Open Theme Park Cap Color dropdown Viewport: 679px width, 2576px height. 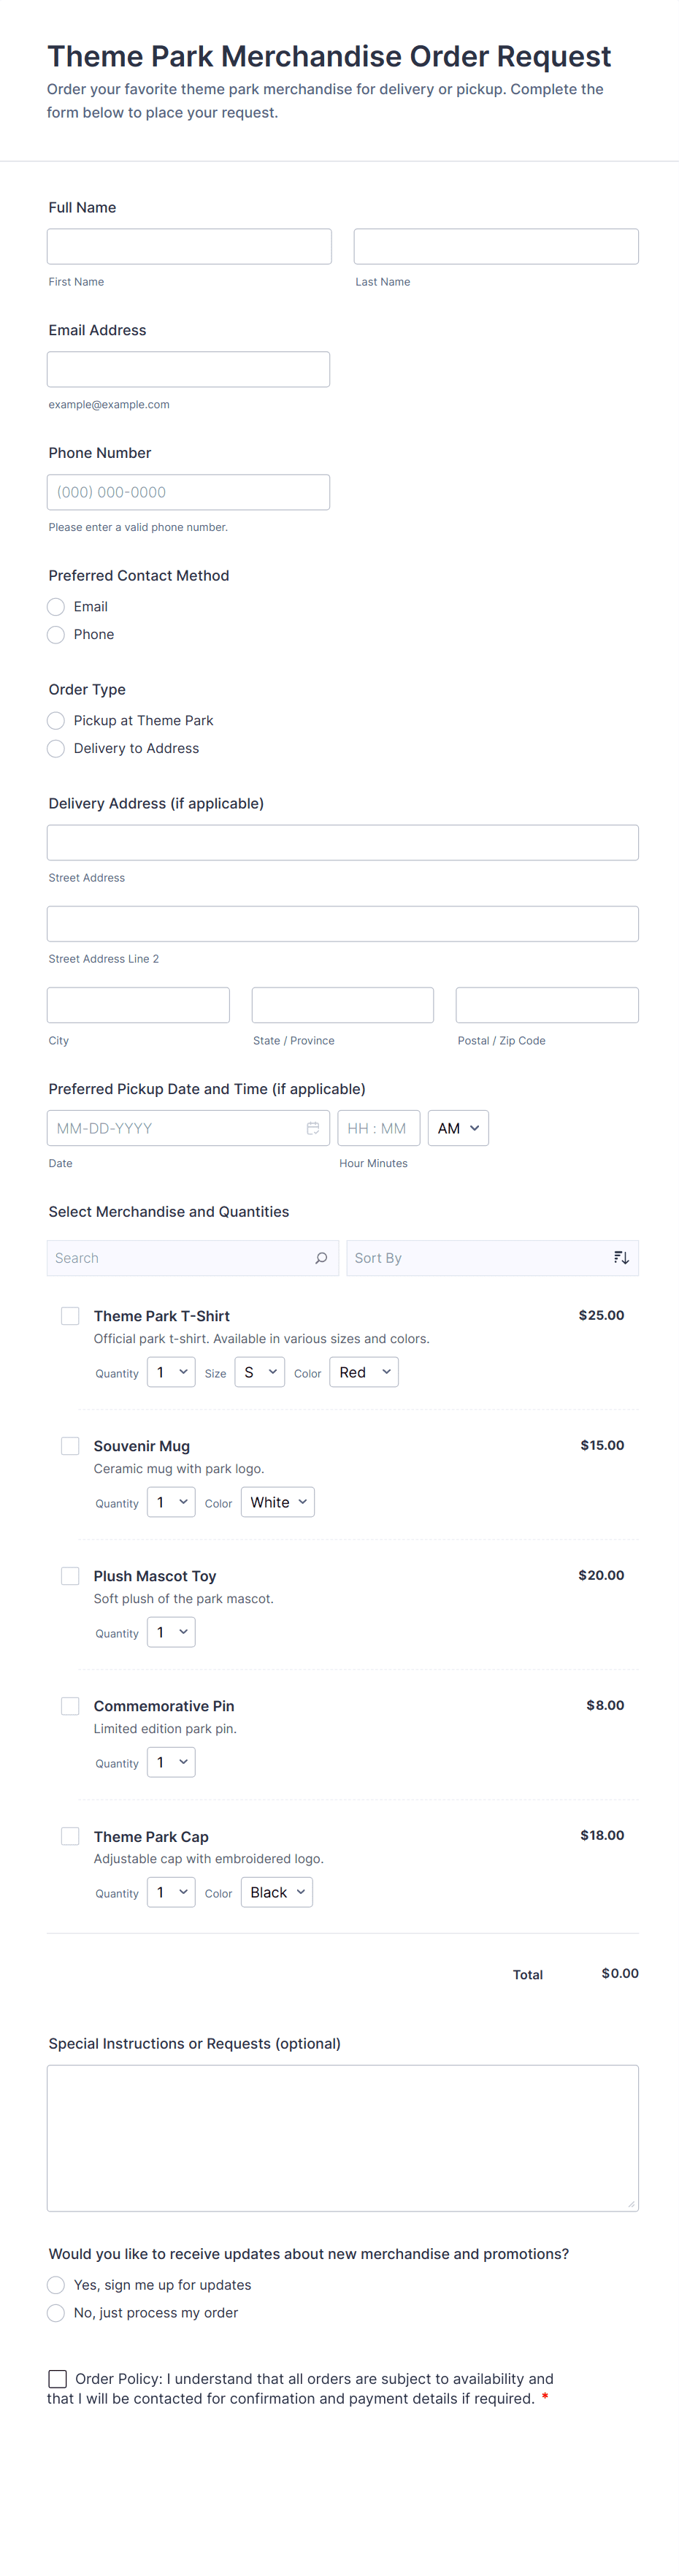pos(277,1892)
